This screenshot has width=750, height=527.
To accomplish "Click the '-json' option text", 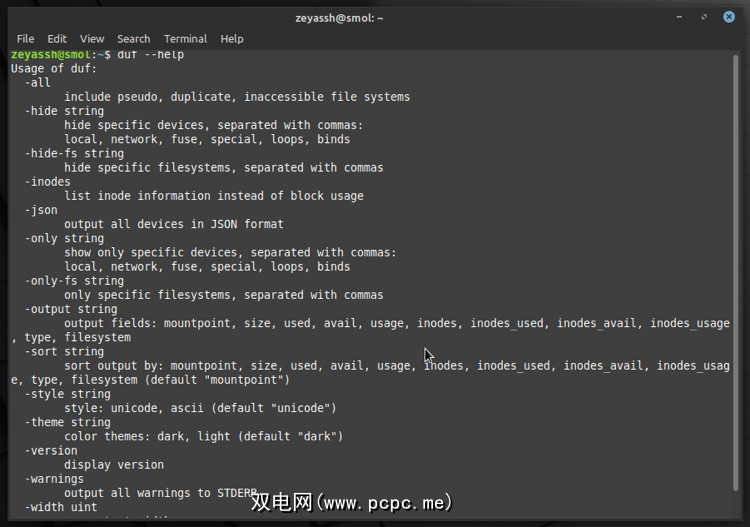I will [x=41, y=210].
